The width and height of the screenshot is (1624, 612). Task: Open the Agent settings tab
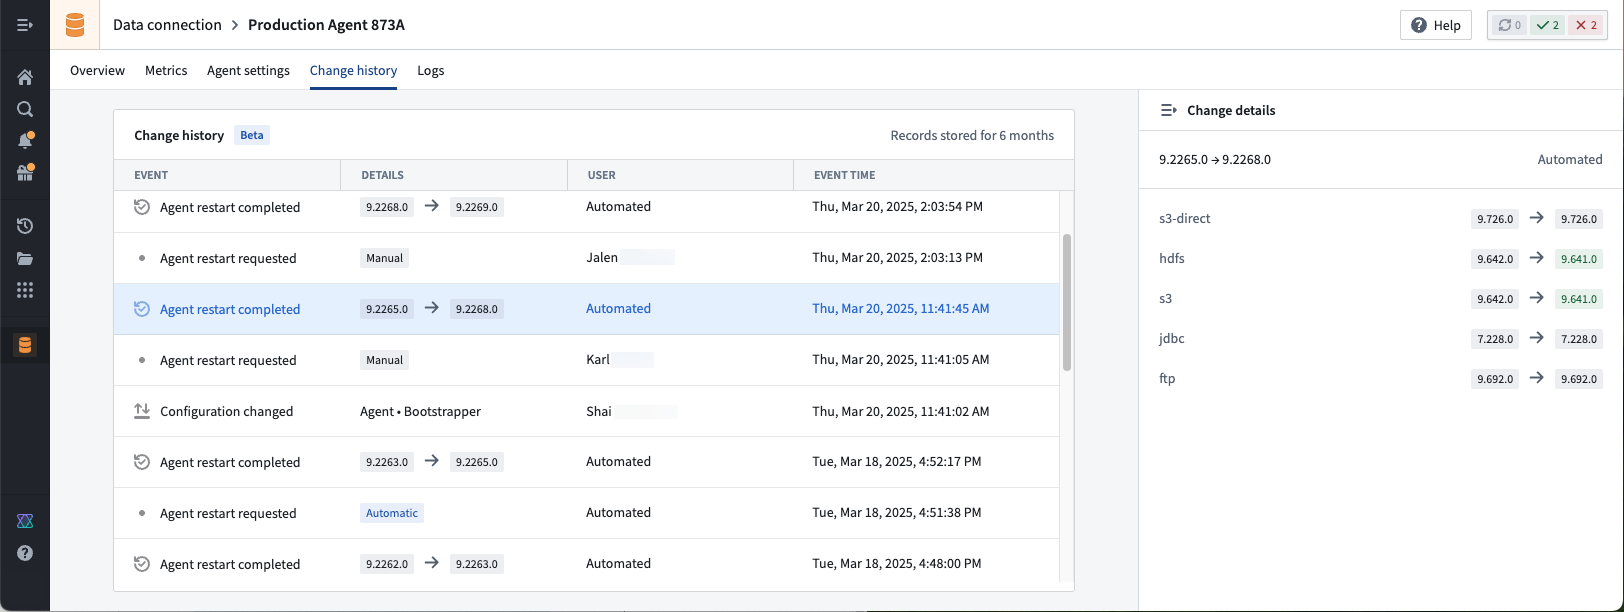pos(248,70)
